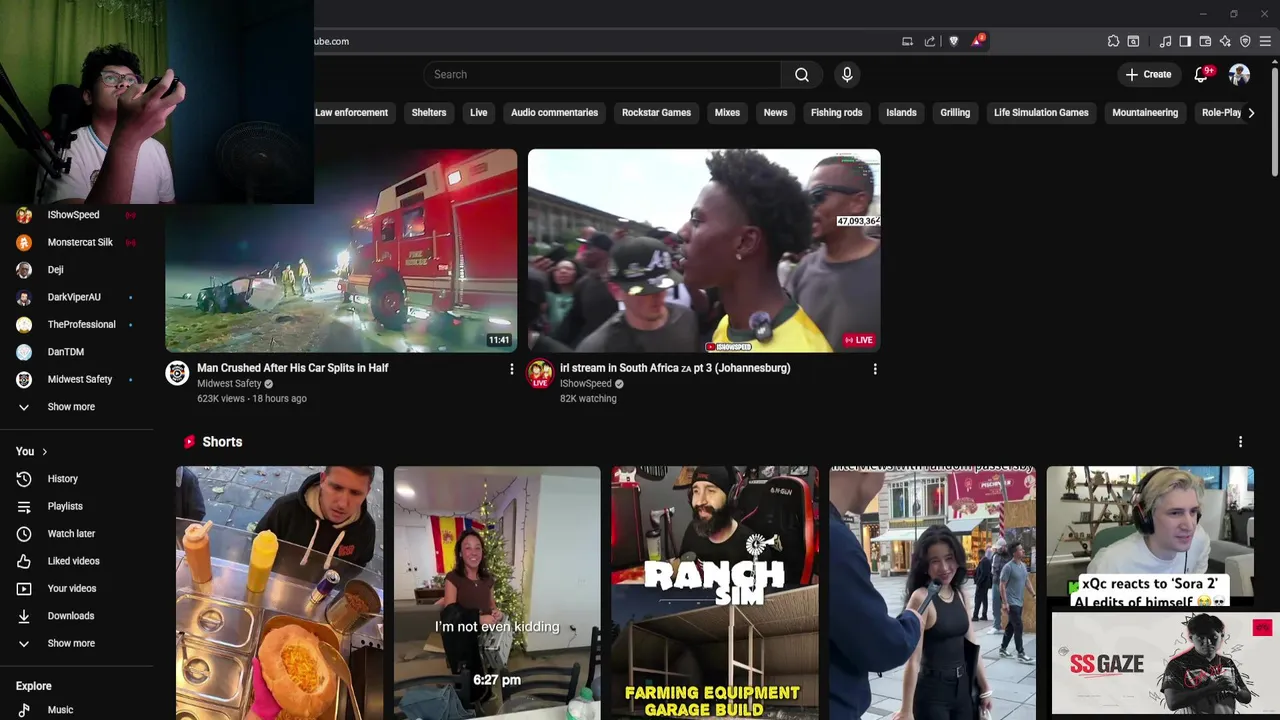
Task: Open Brave Playlist music note icon
Action: coord(1165,41)
